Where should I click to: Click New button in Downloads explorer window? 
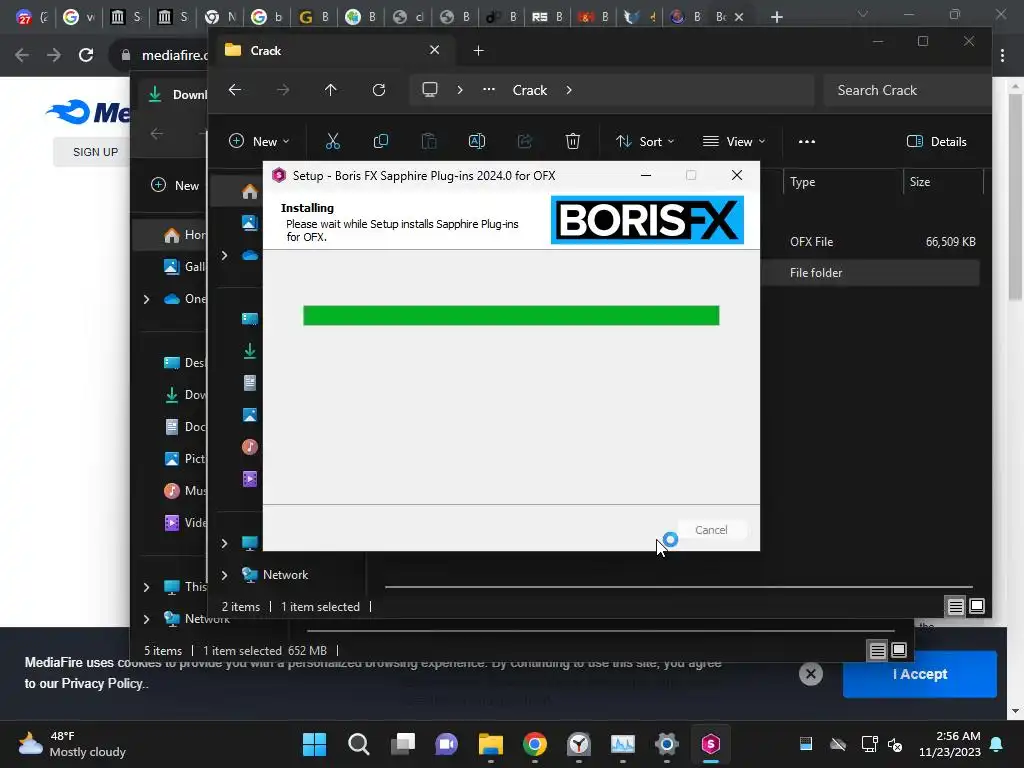pos(175,185)
